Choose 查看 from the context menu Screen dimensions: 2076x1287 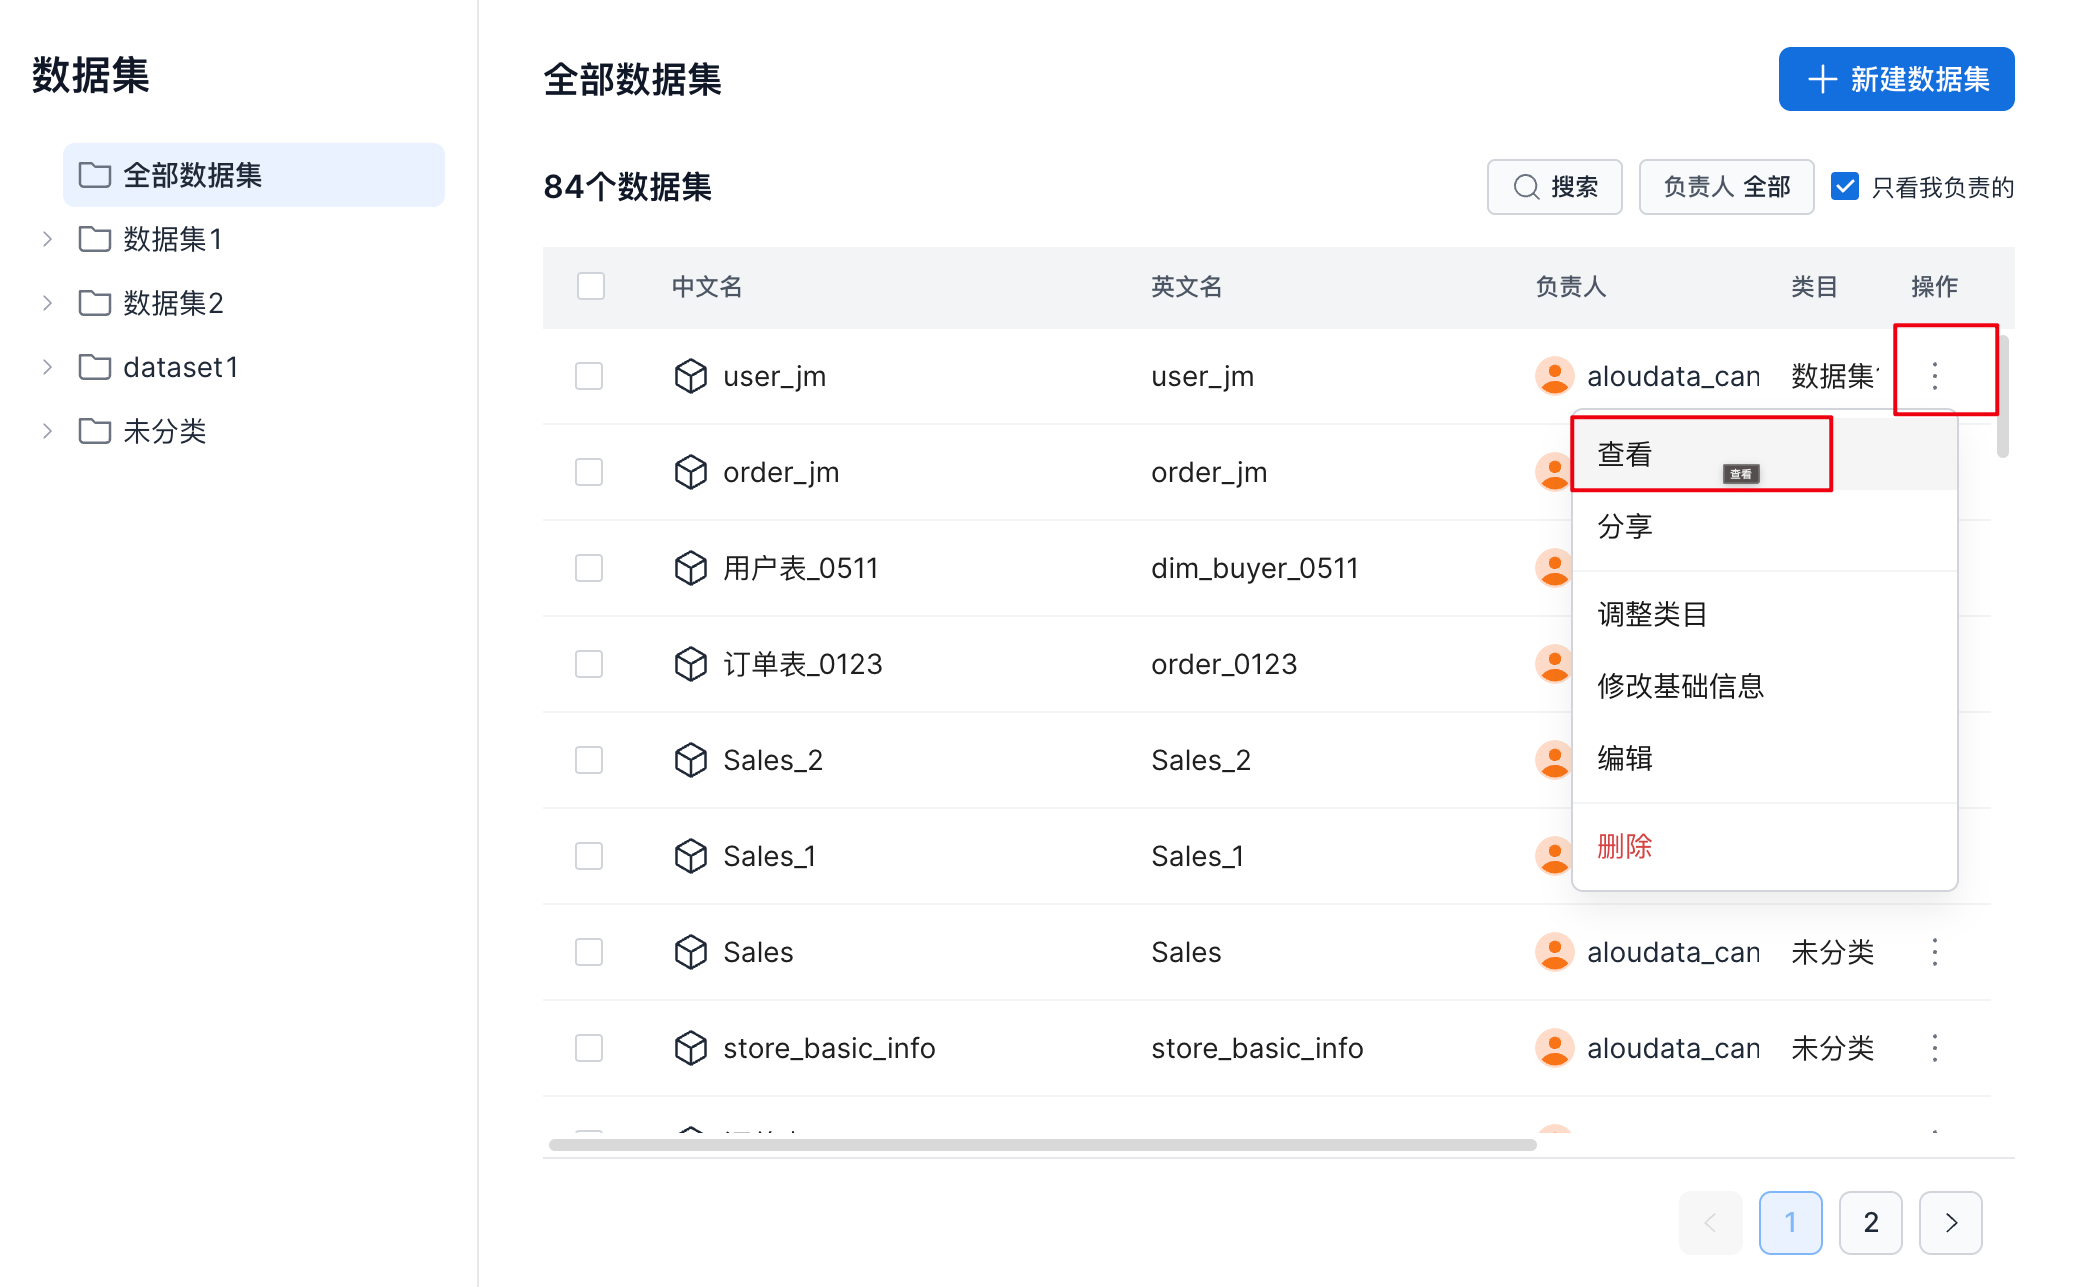click(x=1626, y=455)
